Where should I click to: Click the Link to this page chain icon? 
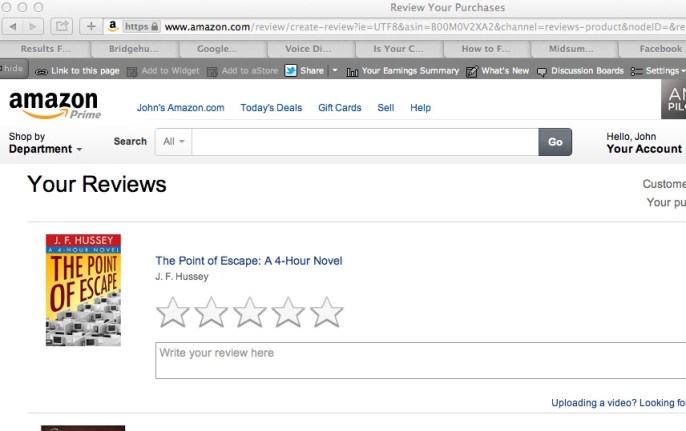[41, 71]
